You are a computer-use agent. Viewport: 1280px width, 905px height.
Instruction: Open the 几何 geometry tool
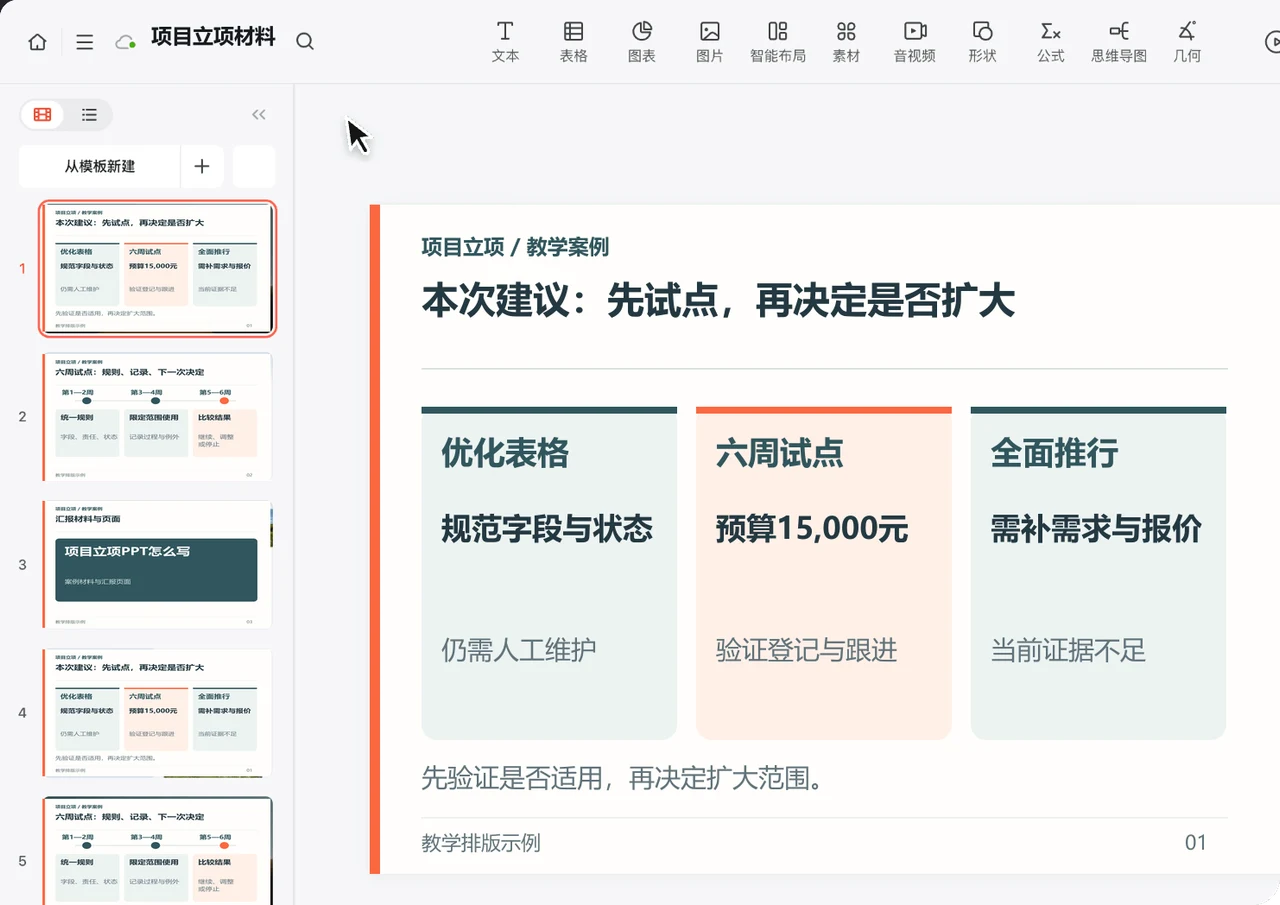click(1187, 42)
